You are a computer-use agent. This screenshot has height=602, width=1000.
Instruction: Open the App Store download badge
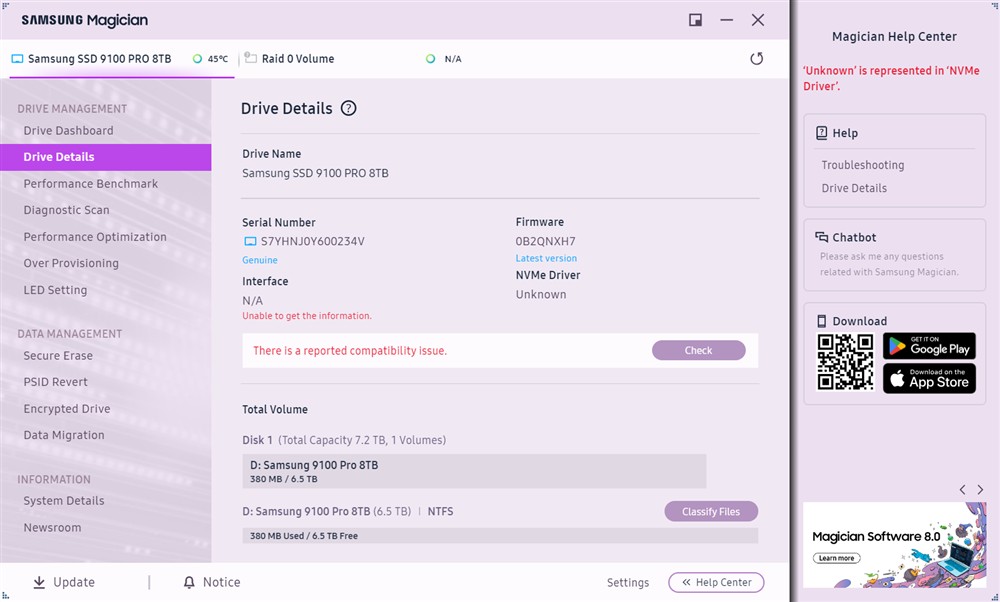pos(929,378)
